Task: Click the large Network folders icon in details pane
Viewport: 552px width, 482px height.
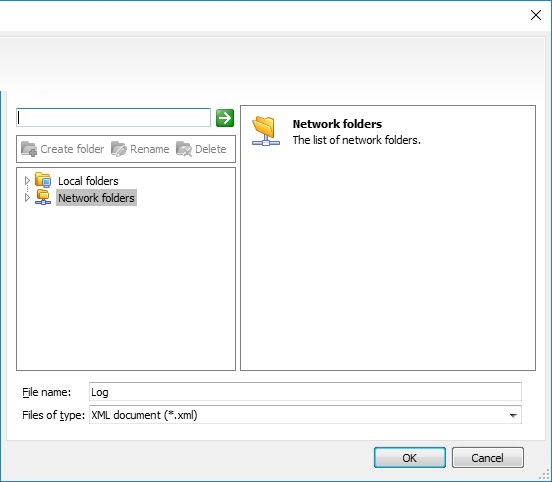Action: (x=266, y=131)
